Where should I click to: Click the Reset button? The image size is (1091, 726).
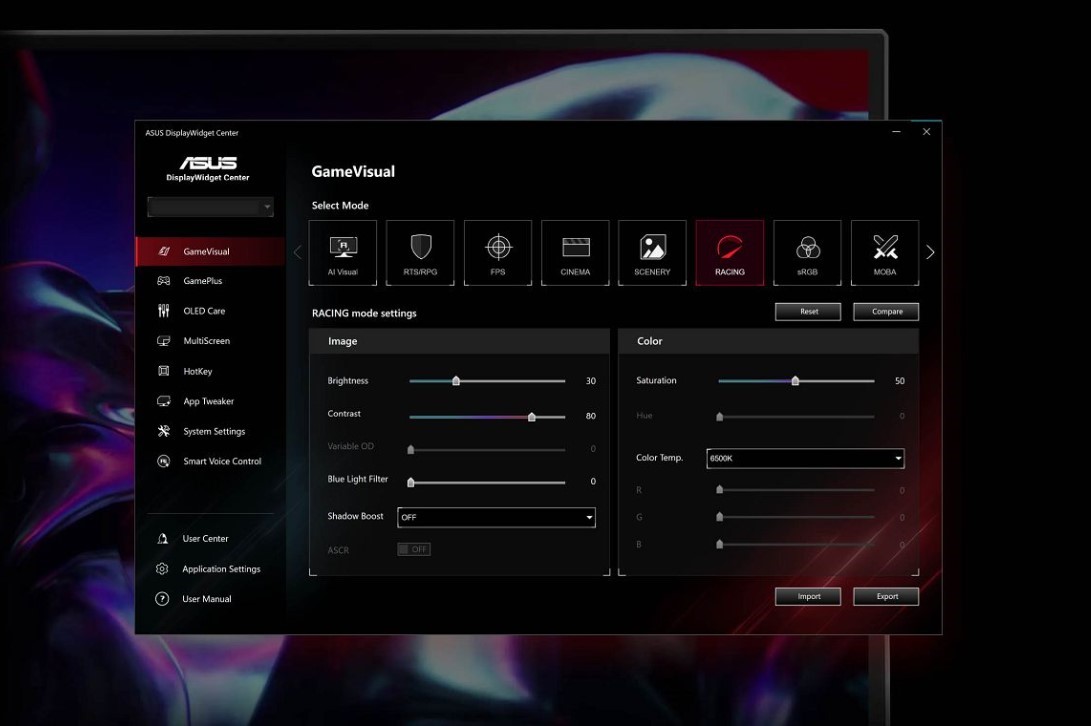(x=808, y=311)
